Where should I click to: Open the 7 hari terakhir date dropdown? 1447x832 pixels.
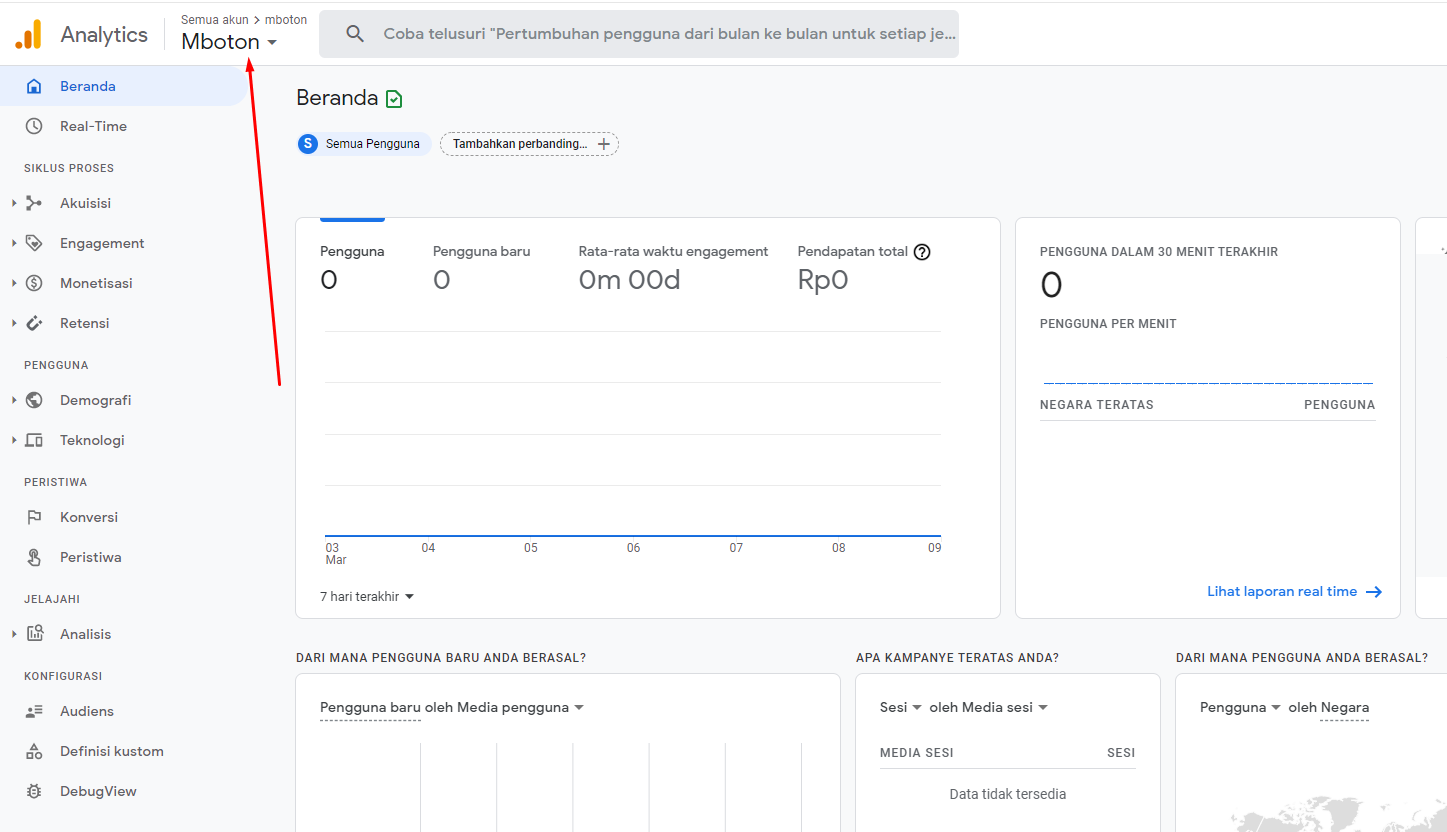pos(367,597)
